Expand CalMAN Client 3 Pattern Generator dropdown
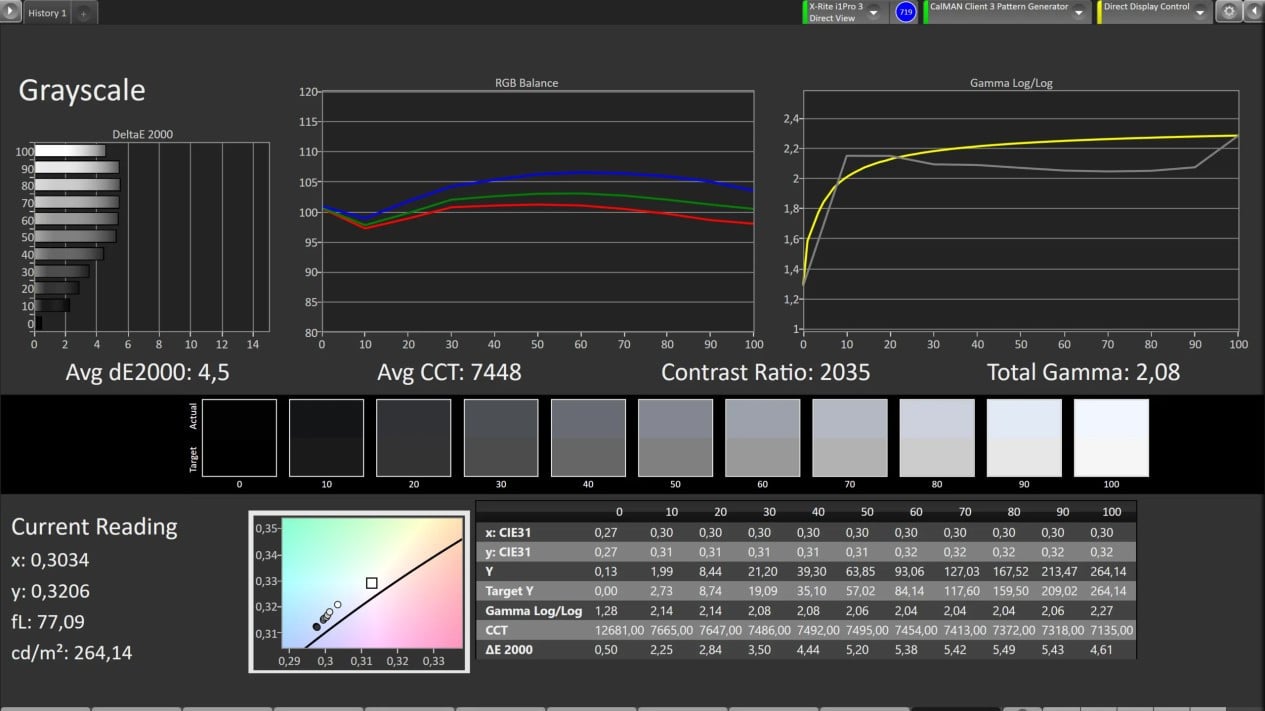1265x711 pixels. (x=1081, y=12)
